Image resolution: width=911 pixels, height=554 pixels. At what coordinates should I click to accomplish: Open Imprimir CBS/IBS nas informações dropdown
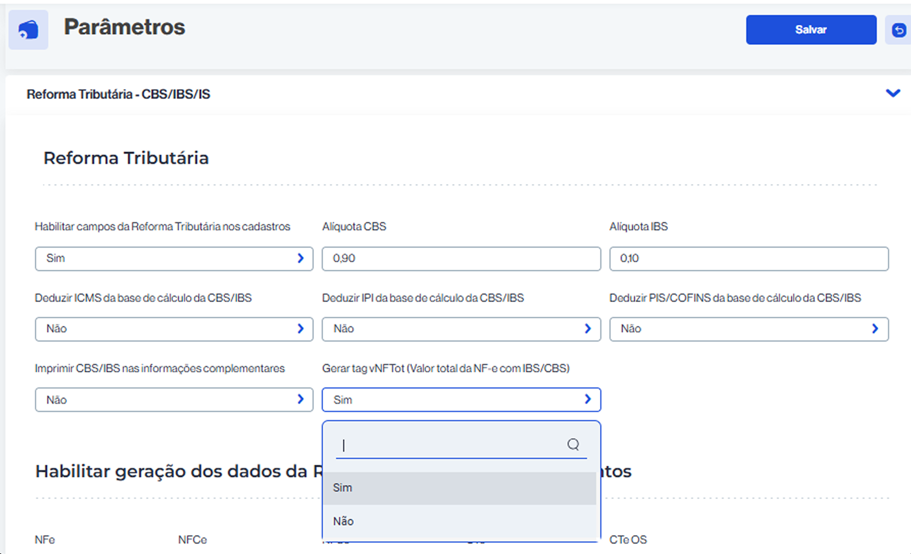tap(174, 400)
